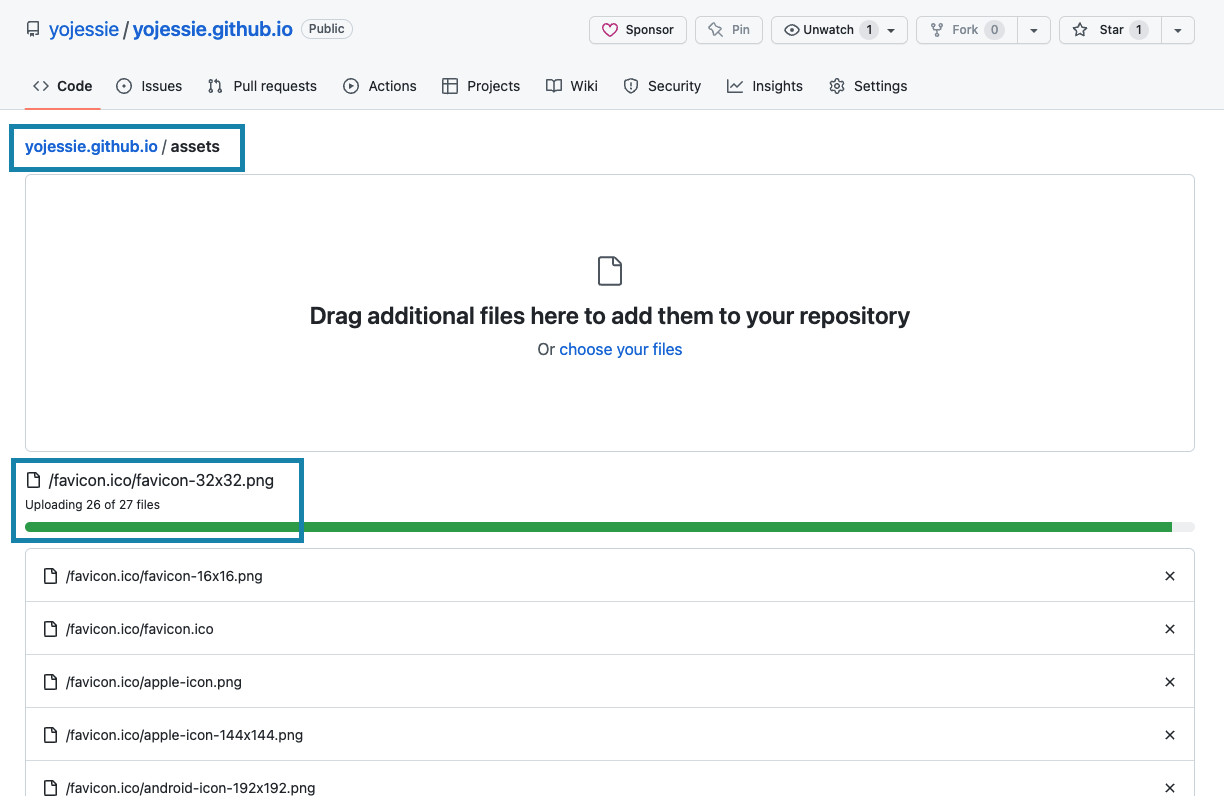Click the file icon in drop zone
The image size is (1224, 796).
point(610,271)
